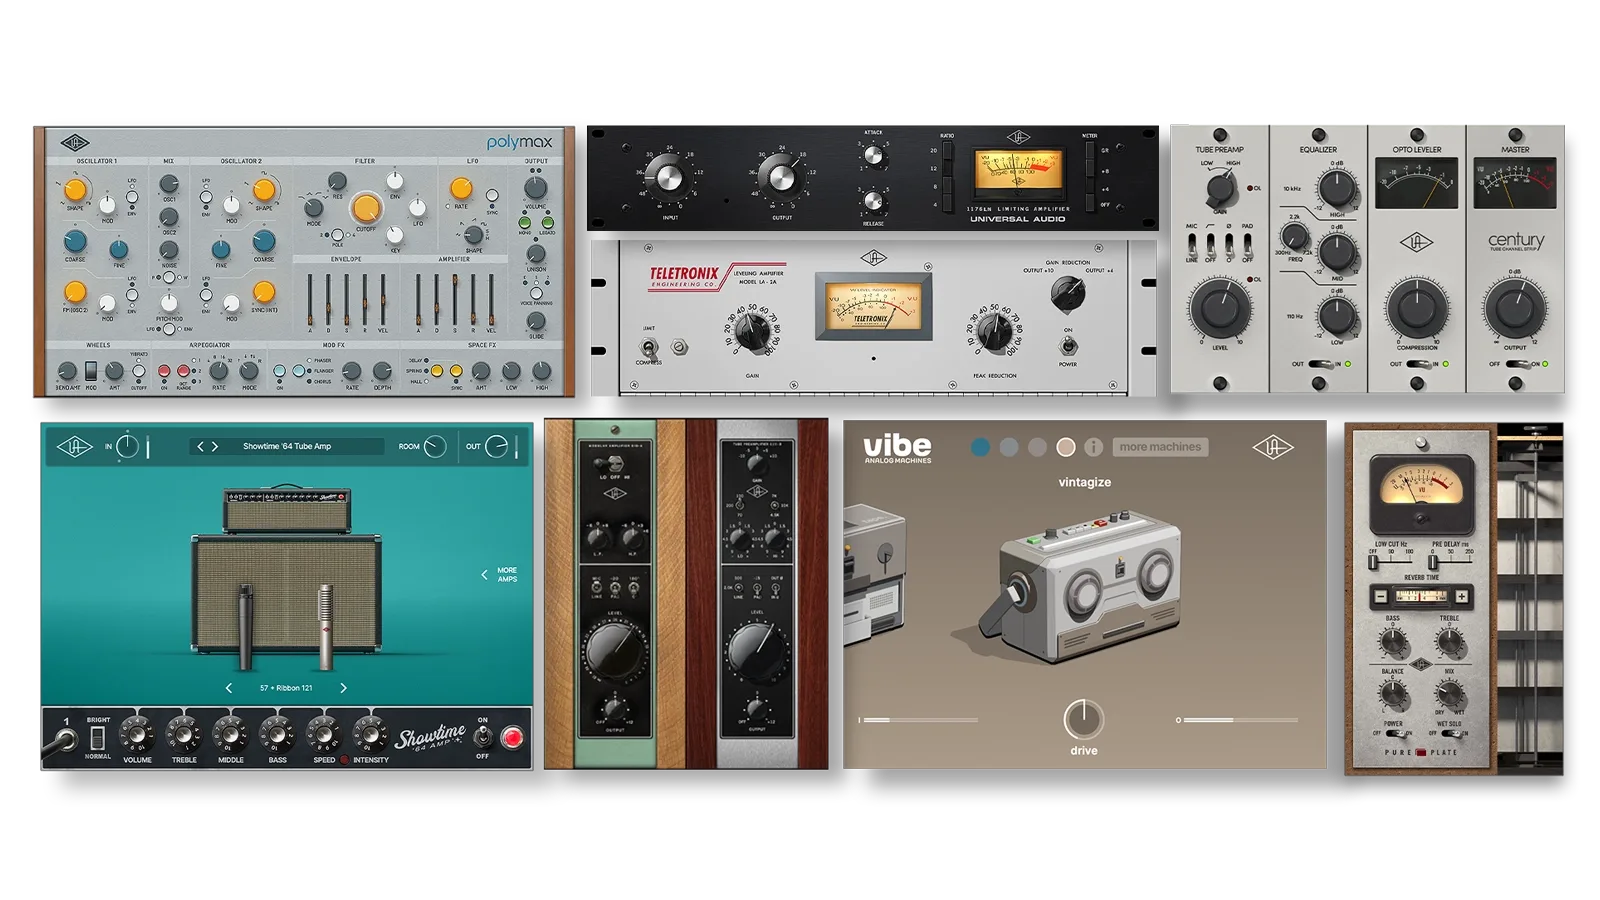Go to previous mic pair left arrow
The image size is (1600, 900).
pyautogui.click(x=229, y=688)
